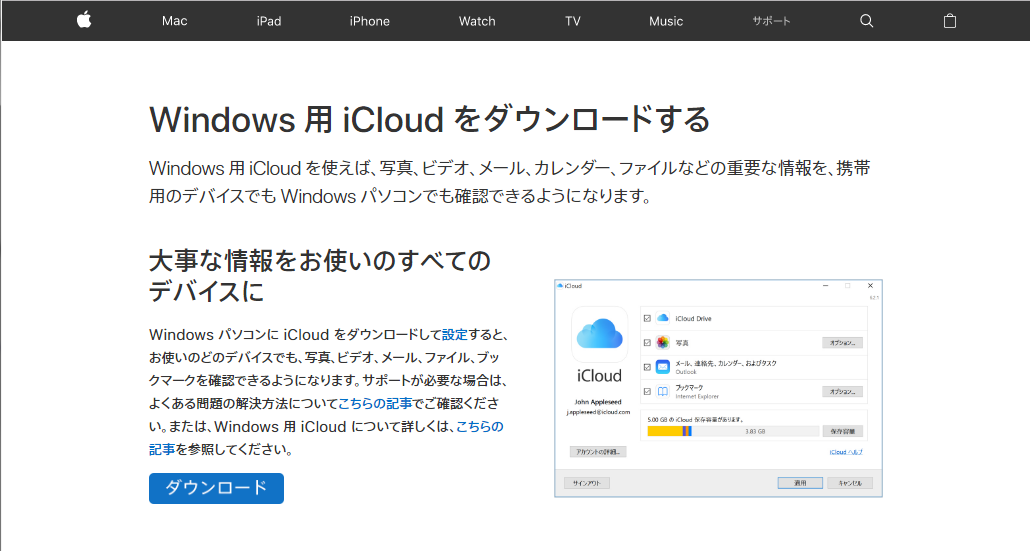Click the オプション button beside ブックマーク

pyautogui.click(x=842, y=391)
